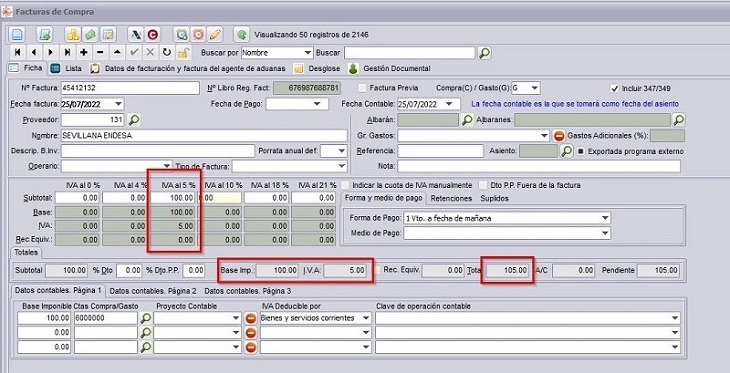Open the Compra/Gasto dropdown showing G
Screen dimensions: 730x373
click(x=535, y=88)
